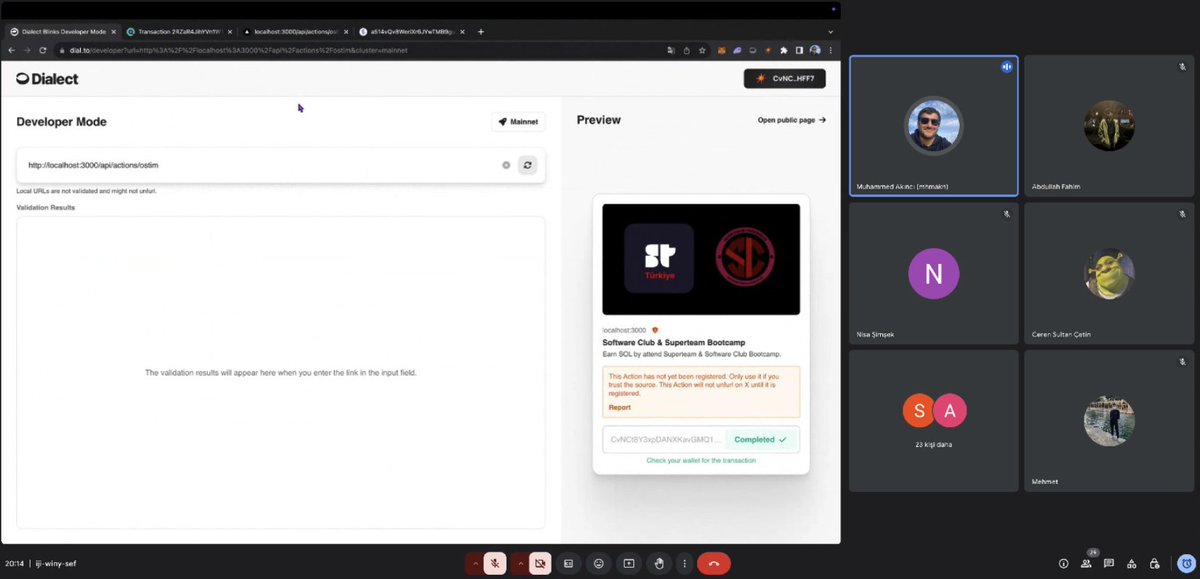This screenshot has height=579, width=1200.
Task: Go forward in the shared browser
Action: (27, 50)
